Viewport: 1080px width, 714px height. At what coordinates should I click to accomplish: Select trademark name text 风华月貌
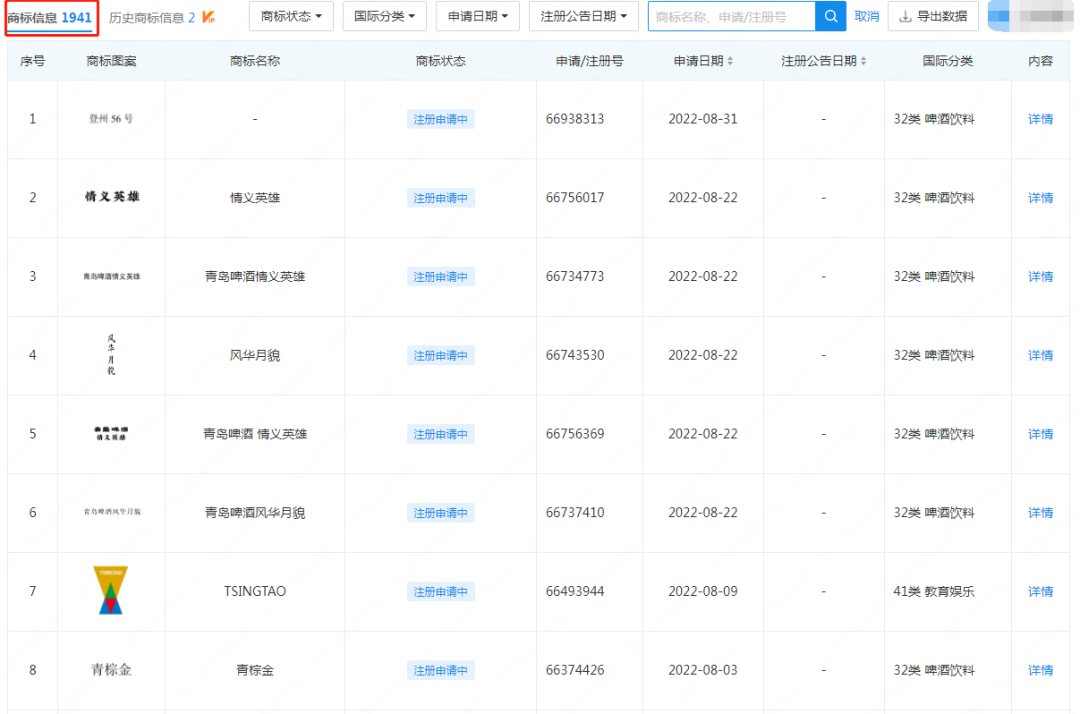[255, 355]
